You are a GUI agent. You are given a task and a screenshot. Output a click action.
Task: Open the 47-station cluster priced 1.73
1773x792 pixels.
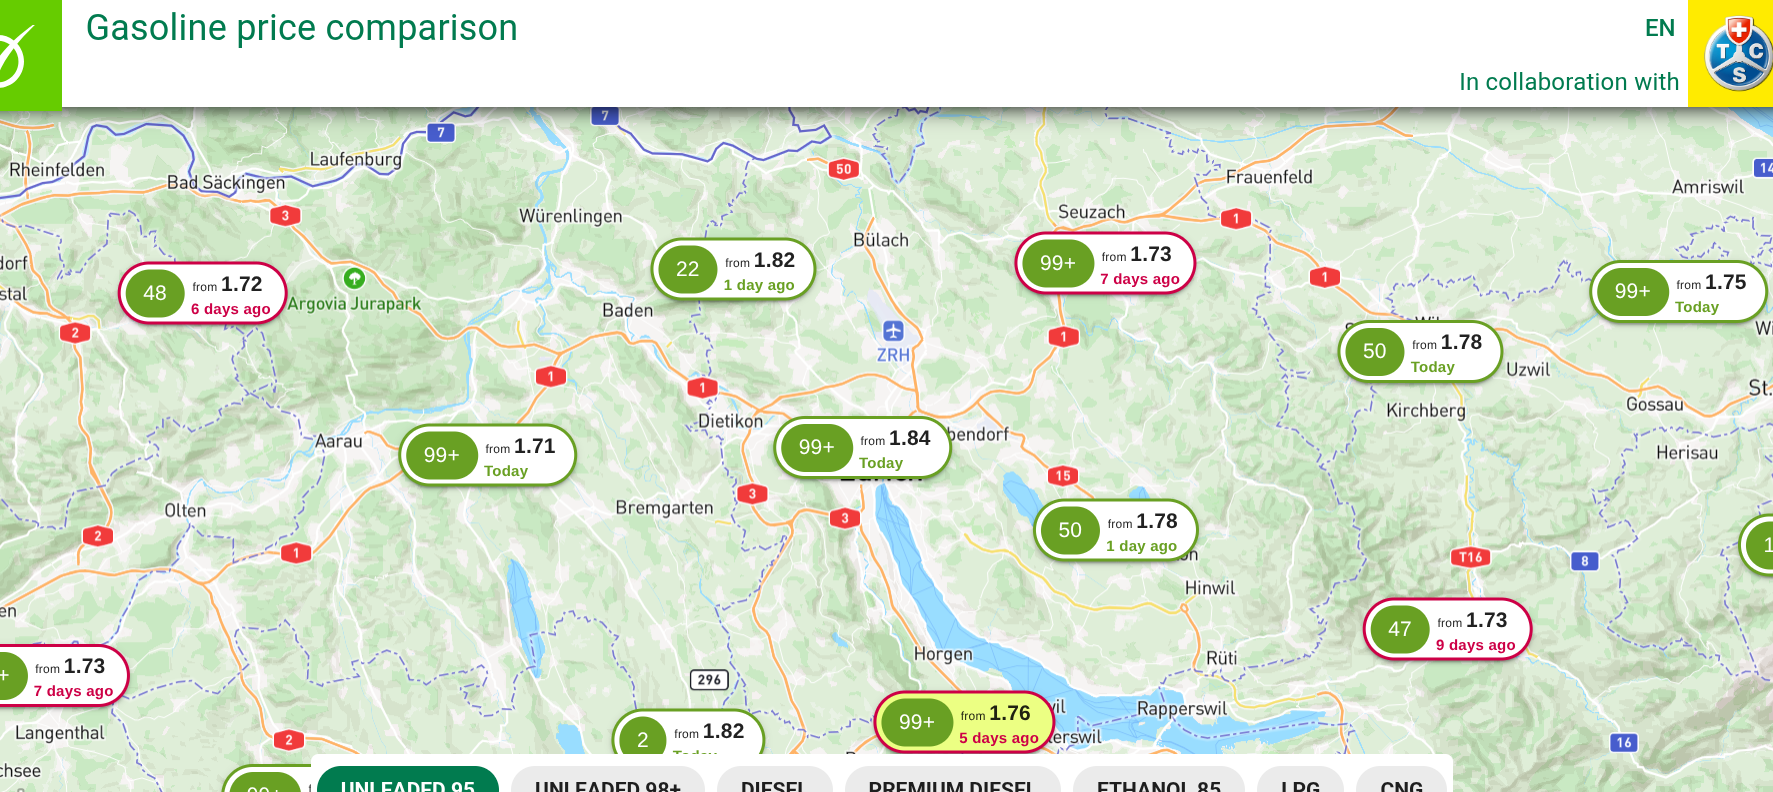pyautogui.click(x=1447, y=629)
